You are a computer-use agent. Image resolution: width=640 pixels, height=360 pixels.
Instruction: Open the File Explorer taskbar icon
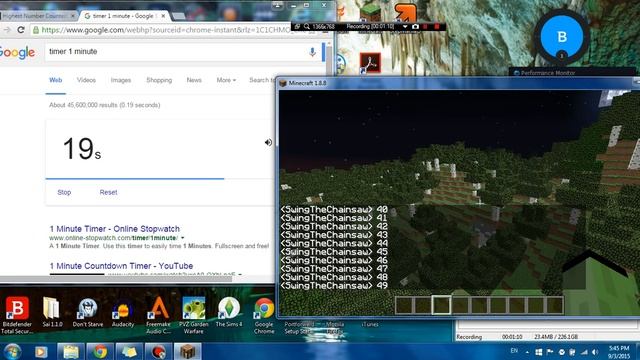click(x=70, y=352)
